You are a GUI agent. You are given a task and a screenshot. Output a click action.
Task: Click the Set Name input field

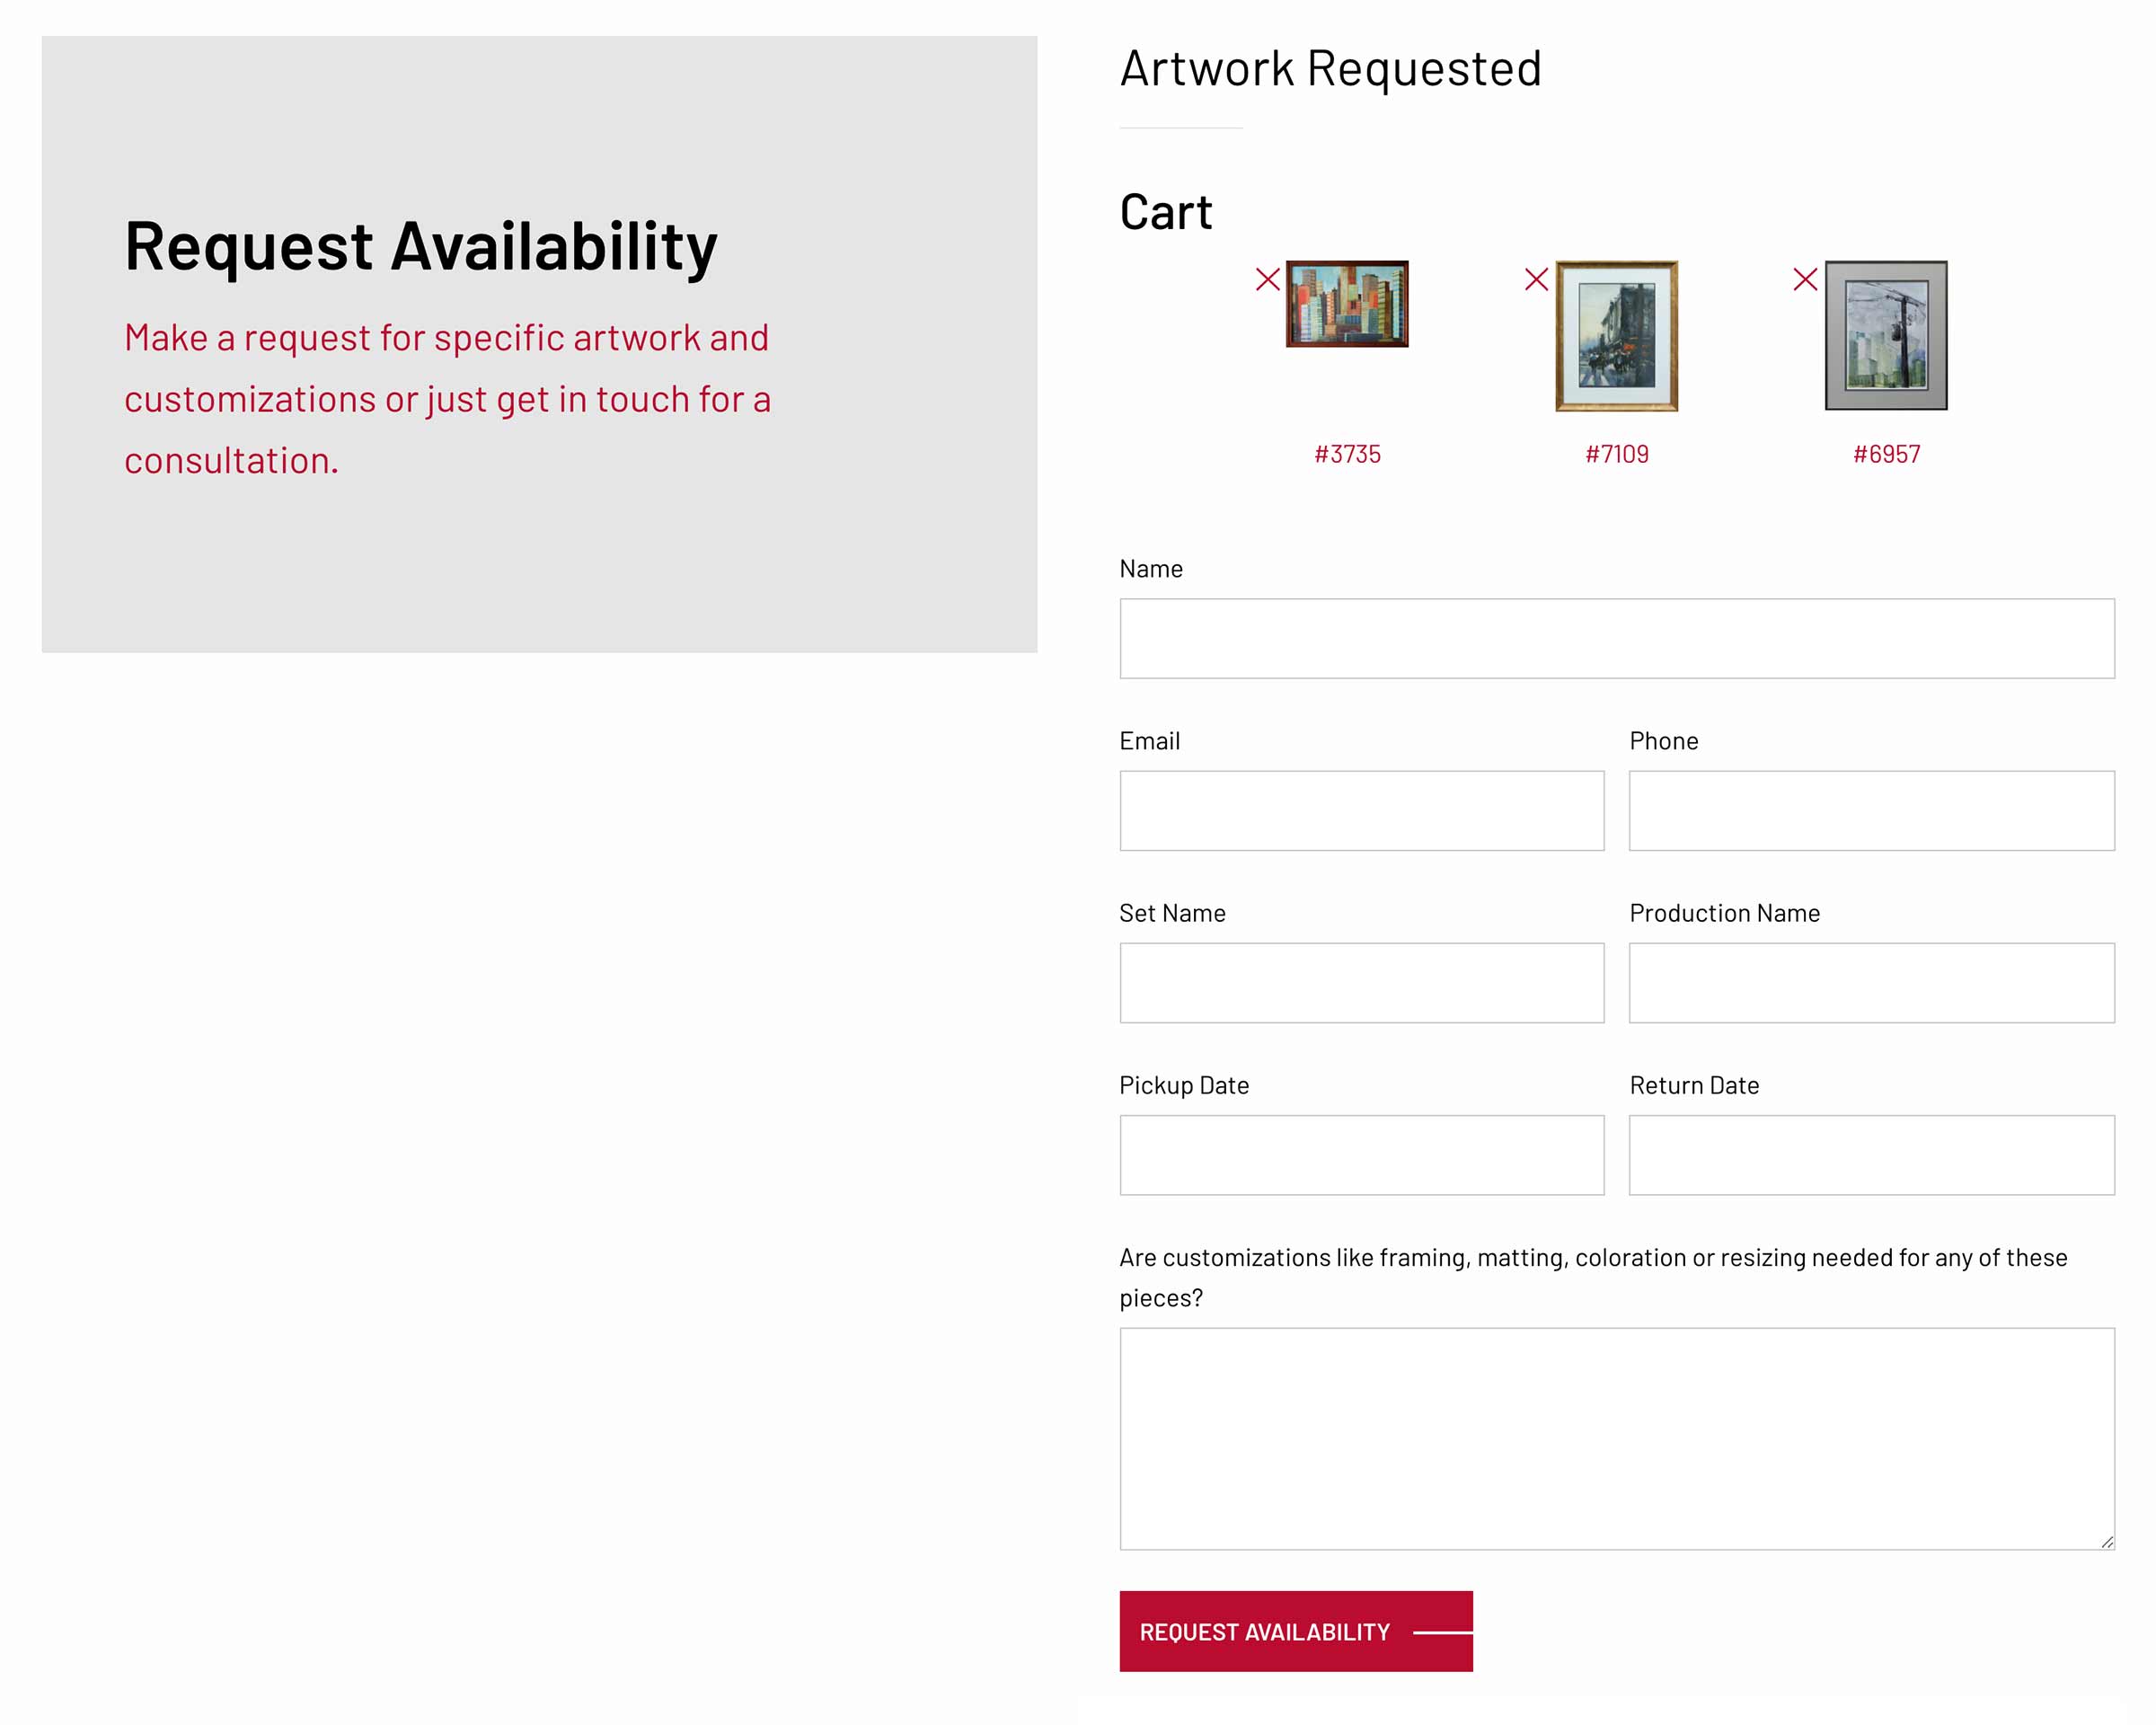pos(1362,980)
